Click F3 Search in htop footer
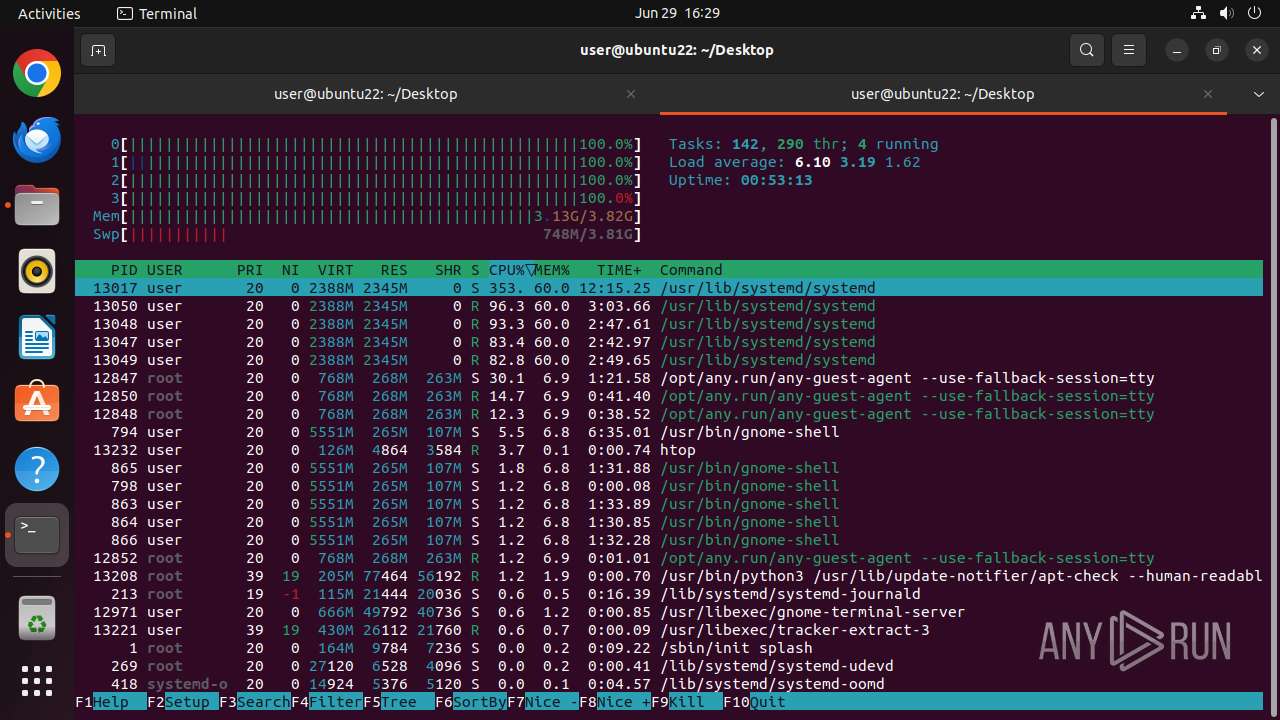Viewport: 1280px width, 720px height. pyautogui.click(x=255, y=702)
